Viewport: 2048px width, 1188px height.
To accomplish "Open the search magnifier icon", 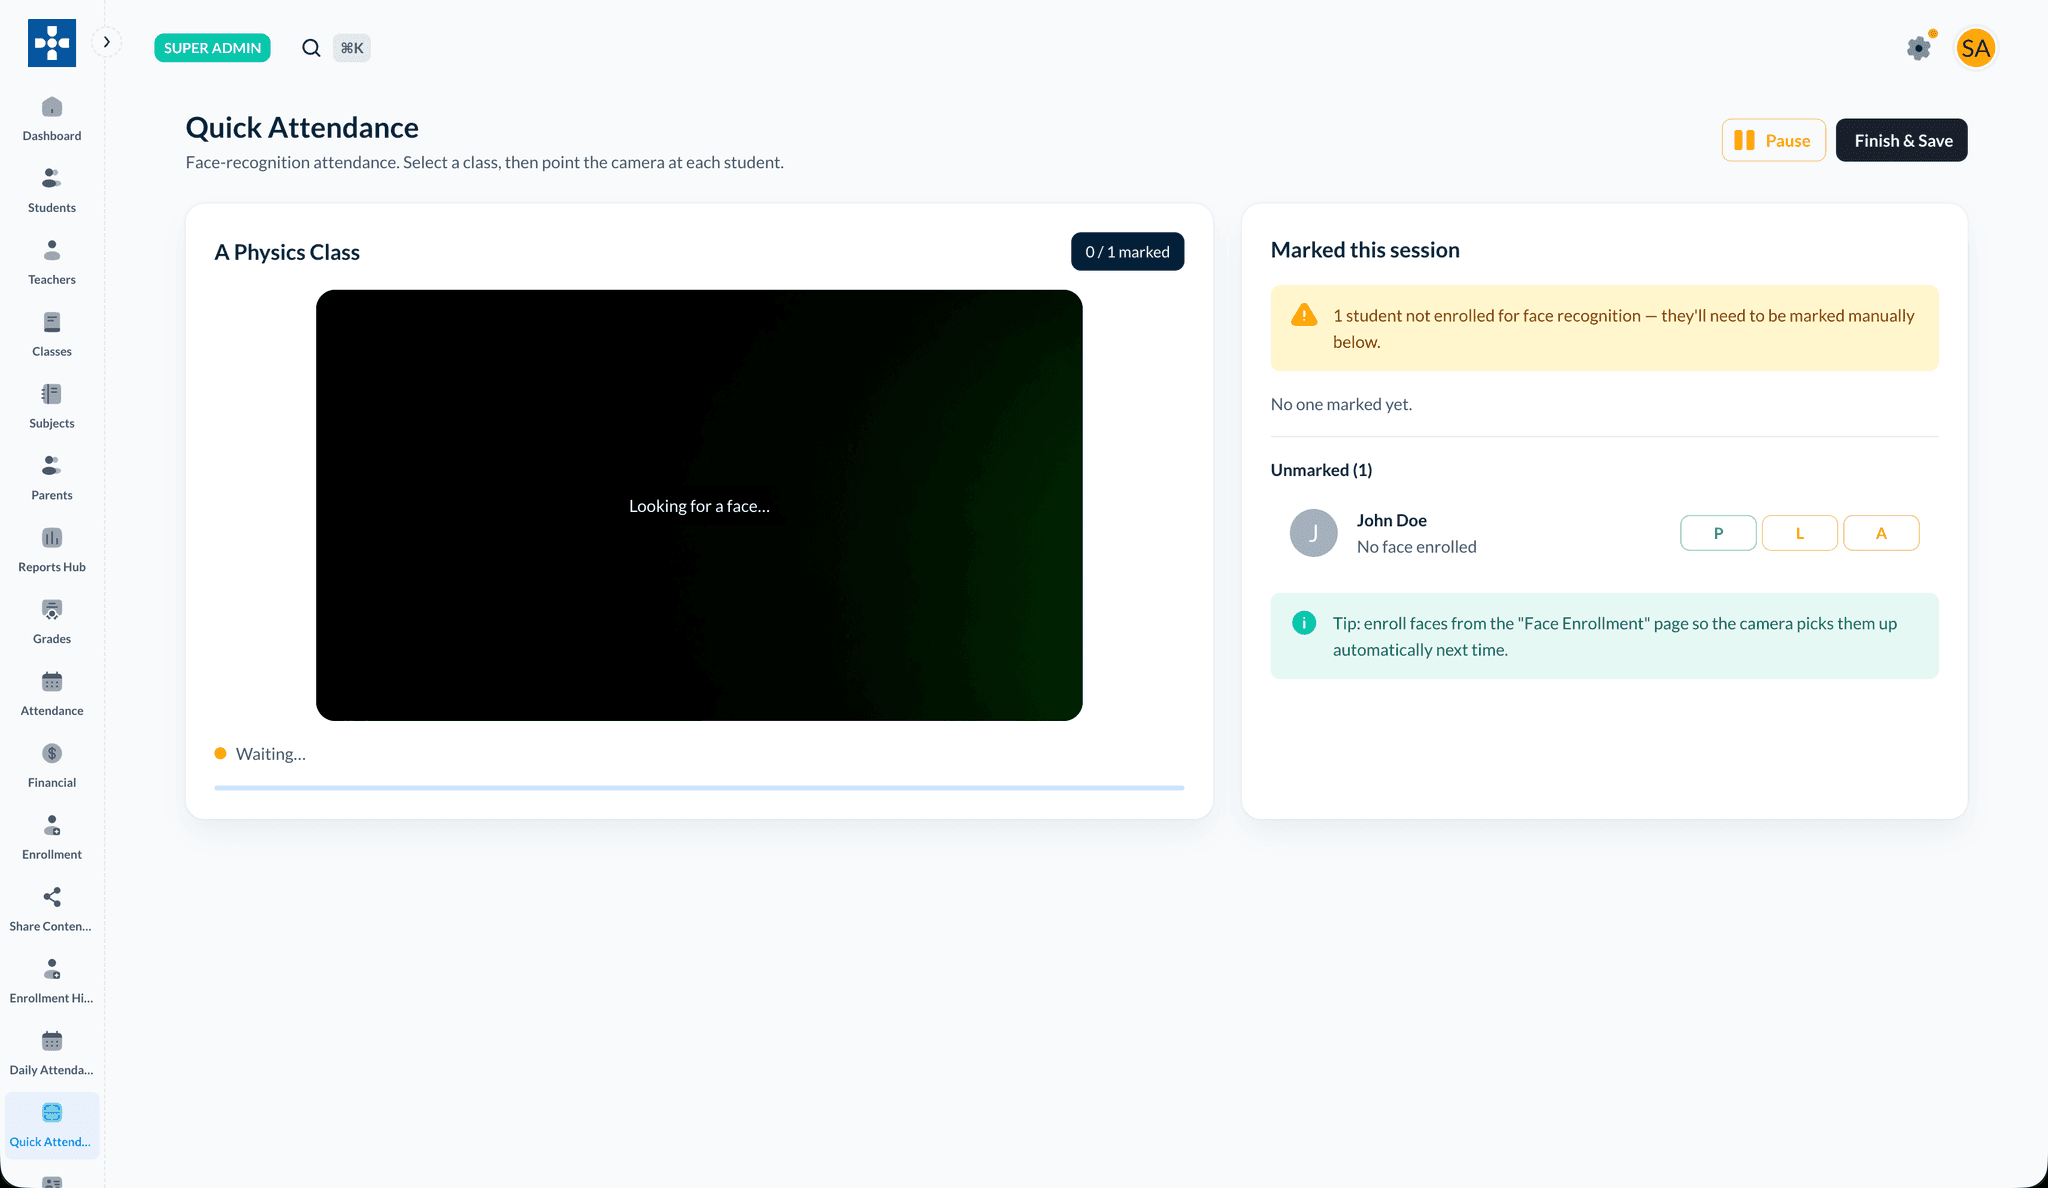I will pos(311,48).
